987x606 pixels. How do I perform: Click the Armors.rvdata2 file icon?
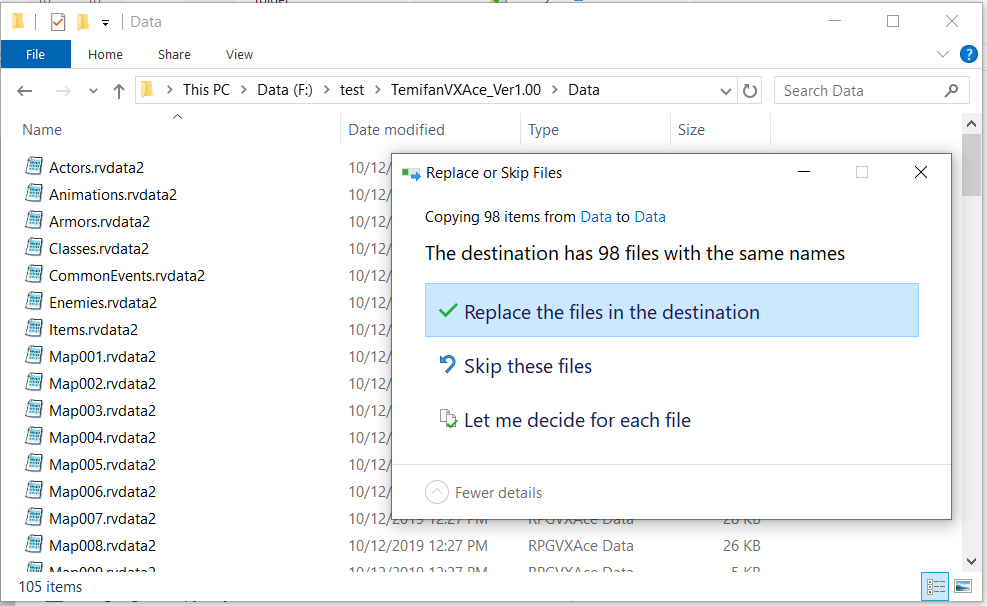(x=34, y=220)
